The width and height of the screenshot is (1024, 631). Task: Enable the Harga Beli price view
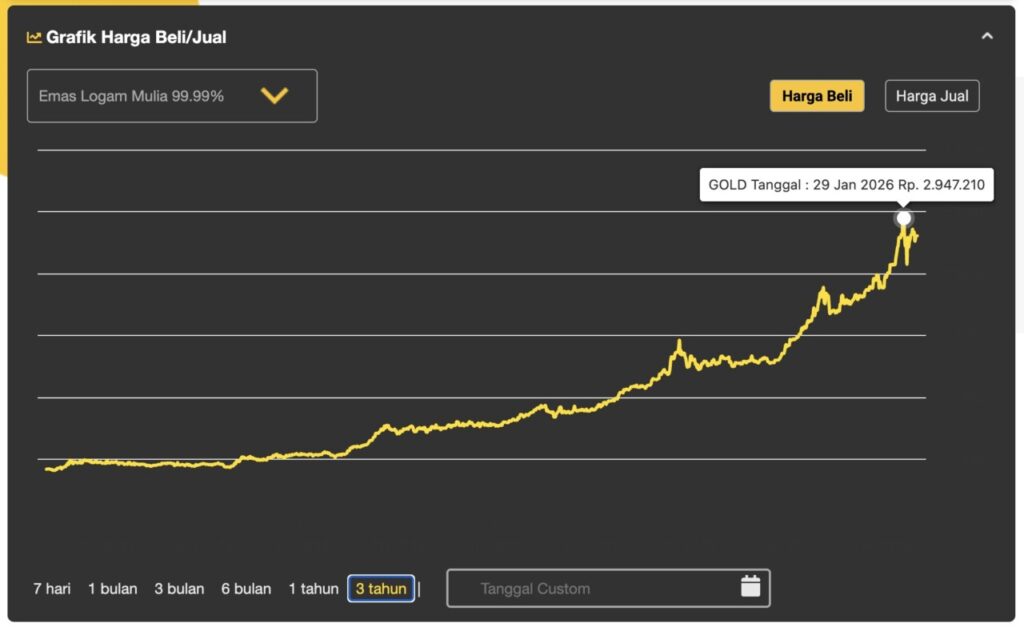coord(817,95)
